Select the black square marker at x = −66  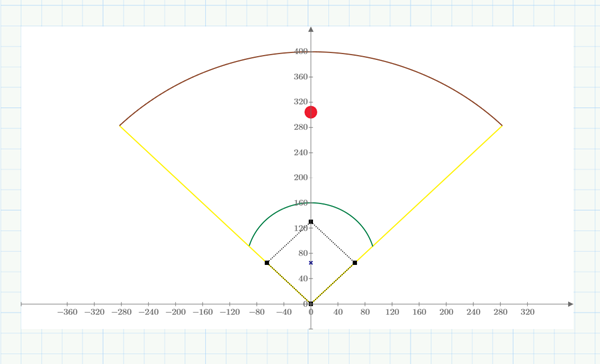(267, 263)
